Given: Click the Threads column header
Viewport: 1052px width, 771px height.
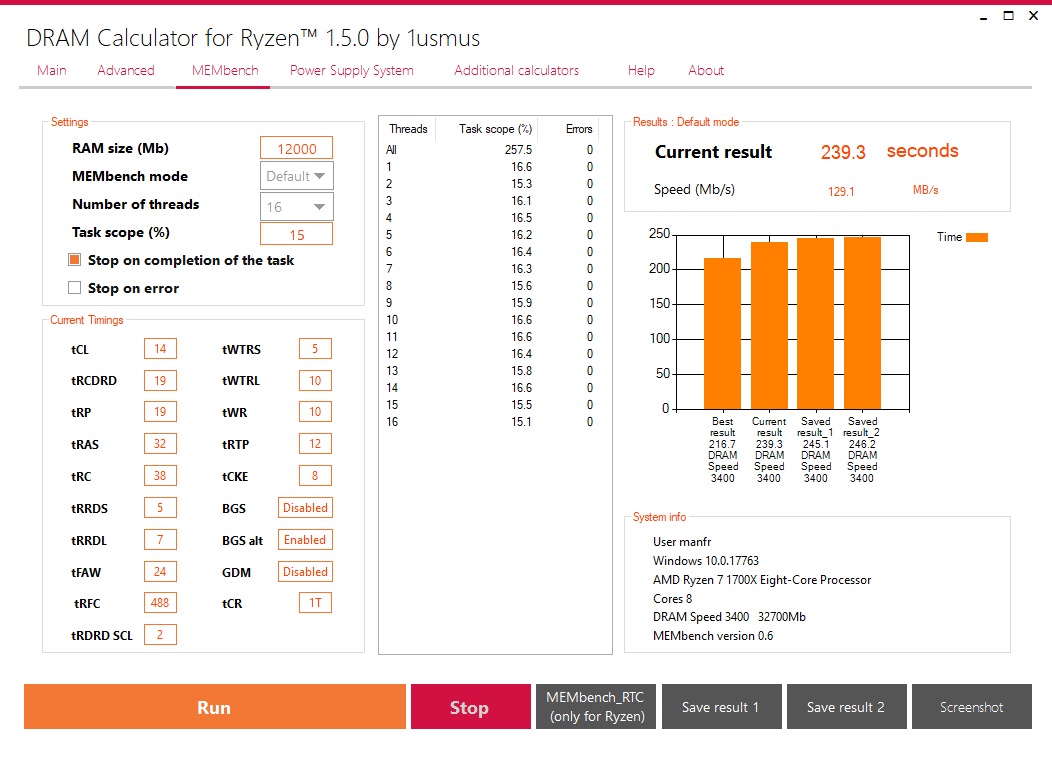Looking at the screenshot, I should [x=408, y=129].
